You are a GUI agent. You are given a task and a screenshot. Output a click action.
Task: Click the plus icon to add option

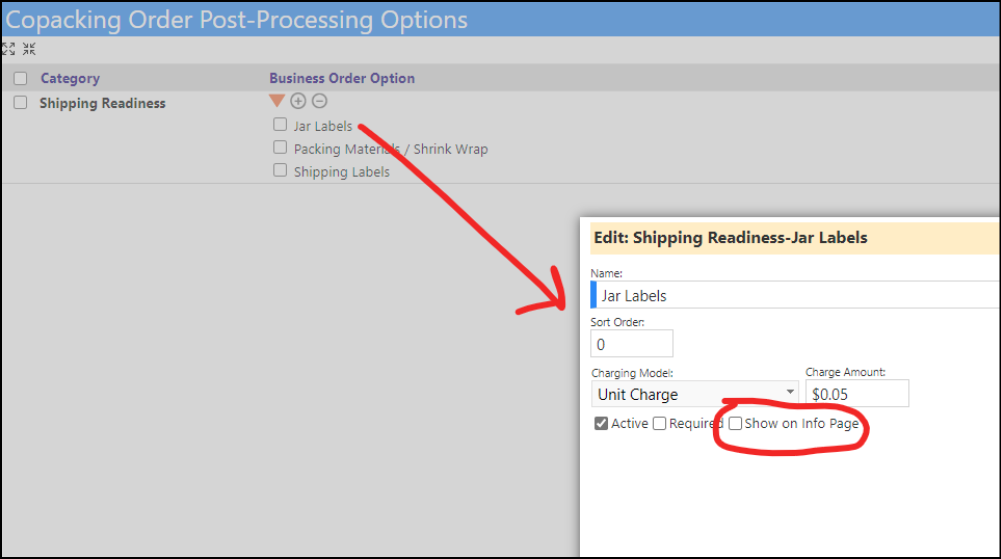(298, 101)
